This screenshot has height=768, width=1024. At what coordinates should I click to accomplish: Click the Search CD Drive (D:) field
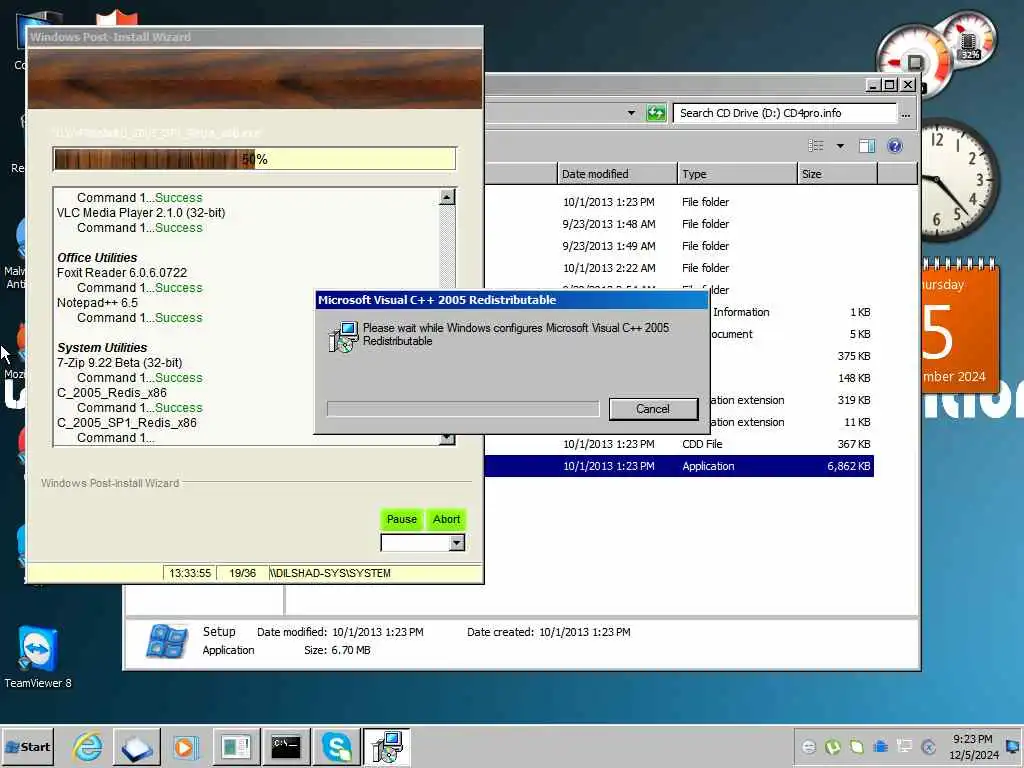(785, 113)
